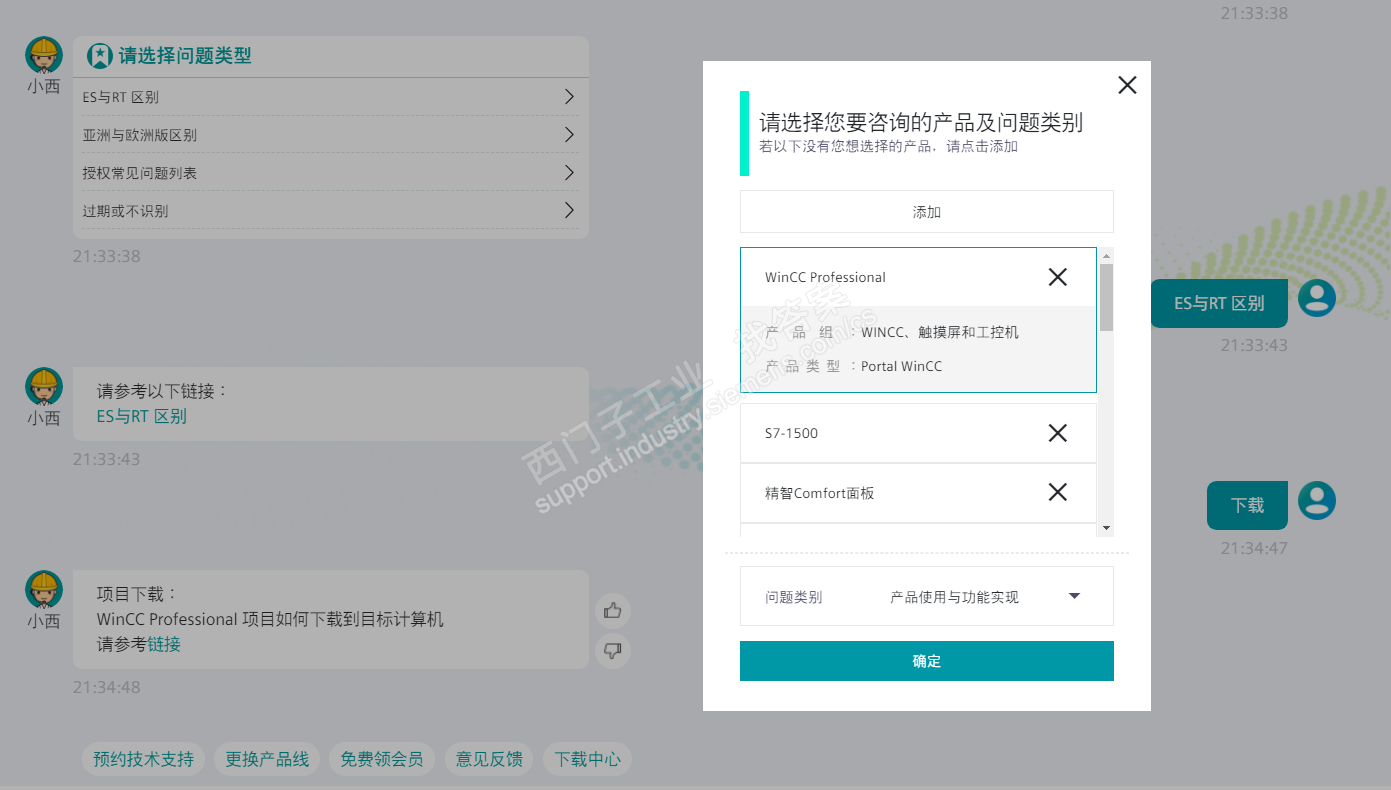The width and height of the screenshot is (1391, 790).
Task: Confirm selection with the 确定 button
Action: click(927, 661)
